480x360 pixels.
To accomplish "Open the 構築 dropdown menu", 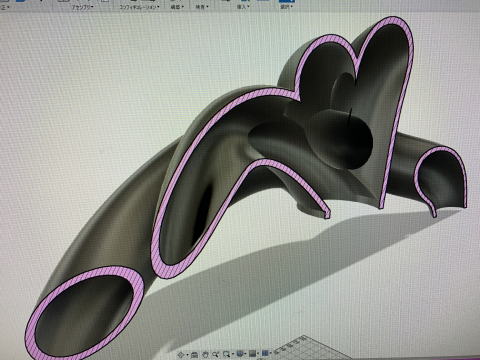I will coord(177,7).
